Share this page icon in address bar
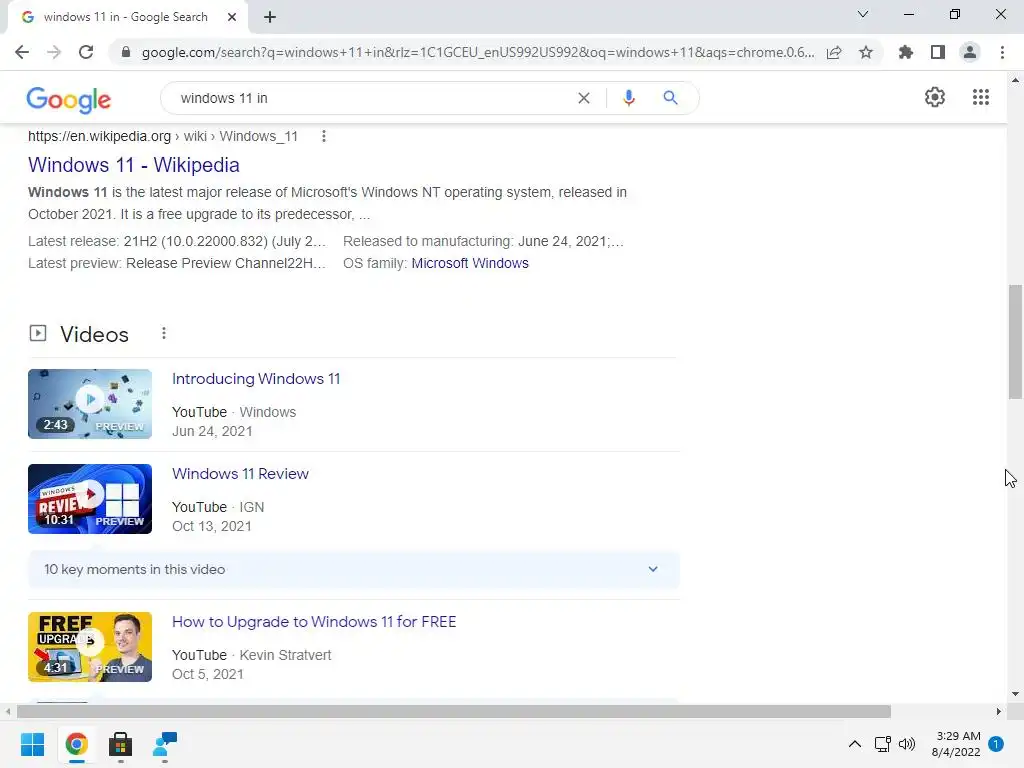 pos(834,52)
